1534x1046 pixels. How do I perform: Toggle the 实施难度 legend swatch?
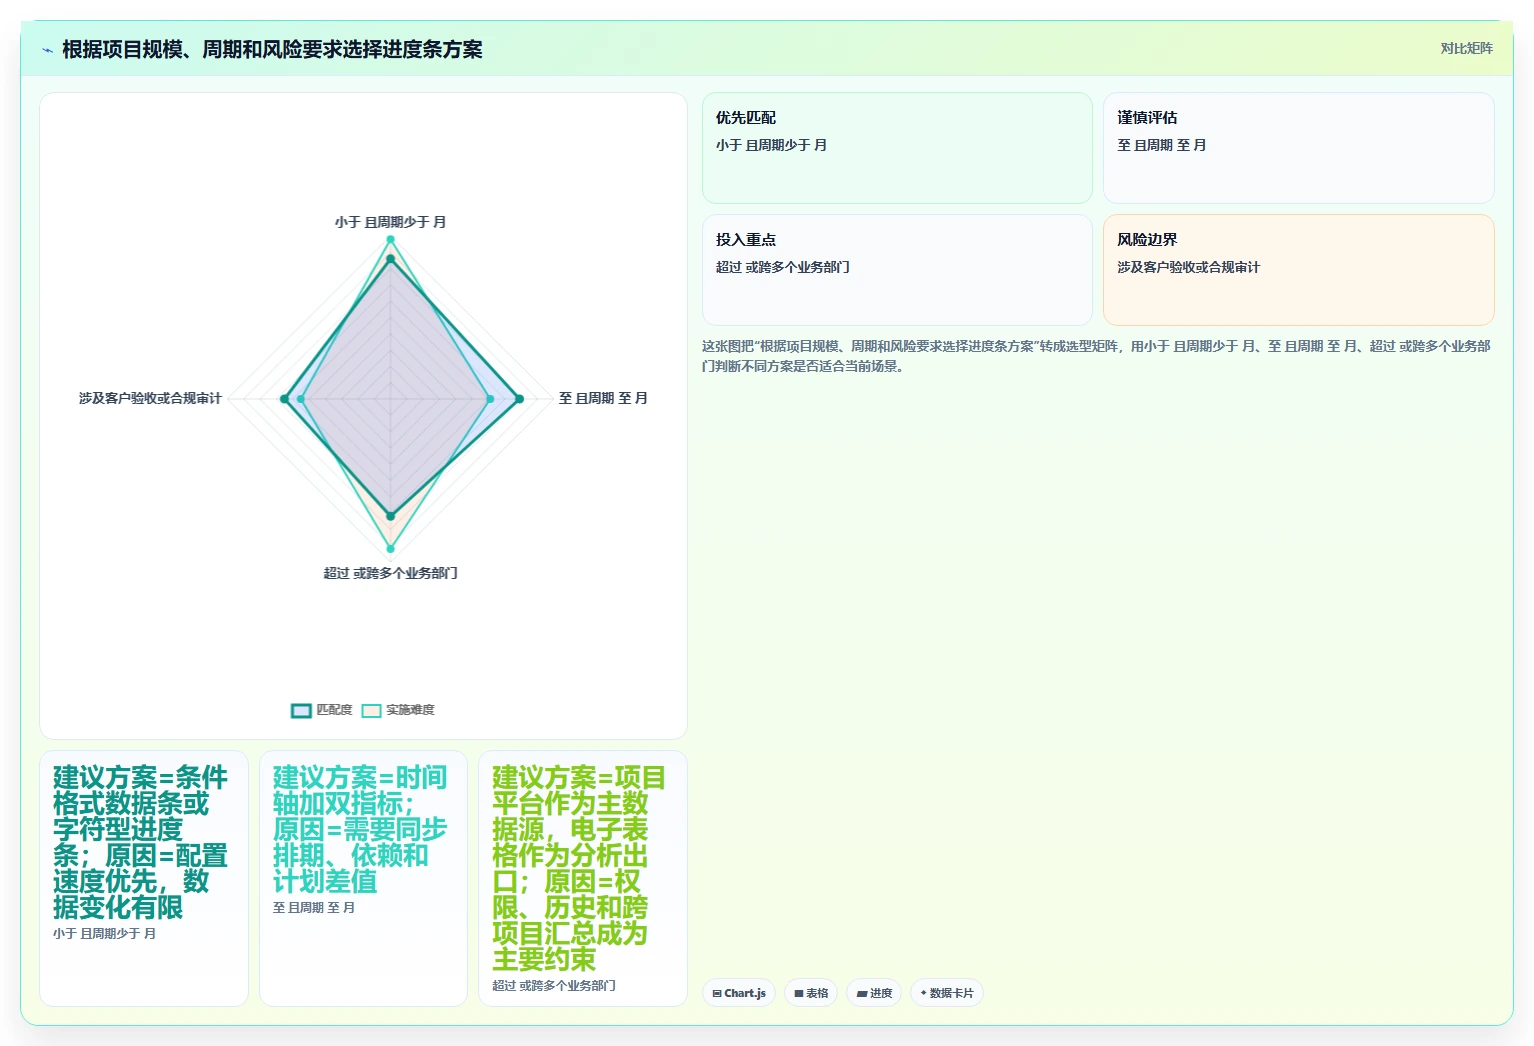coord(371,711)
